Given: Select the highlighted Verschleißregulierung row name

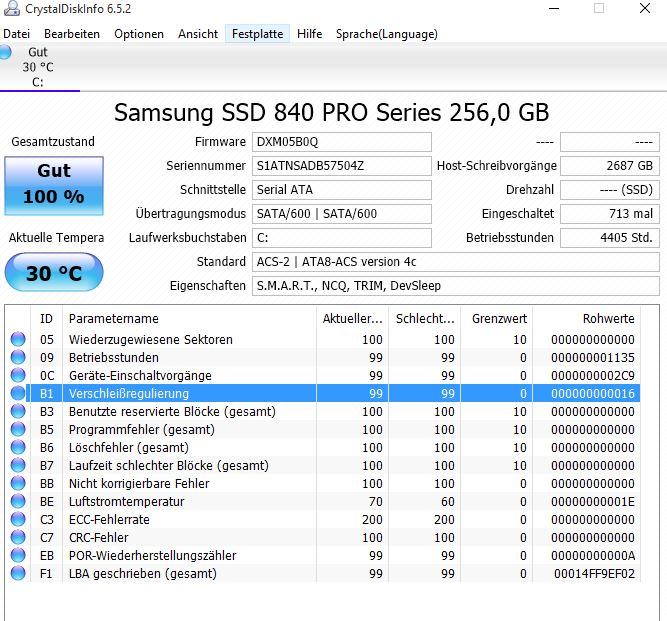Looking at the screenshot, I should (x=128, y=393).
